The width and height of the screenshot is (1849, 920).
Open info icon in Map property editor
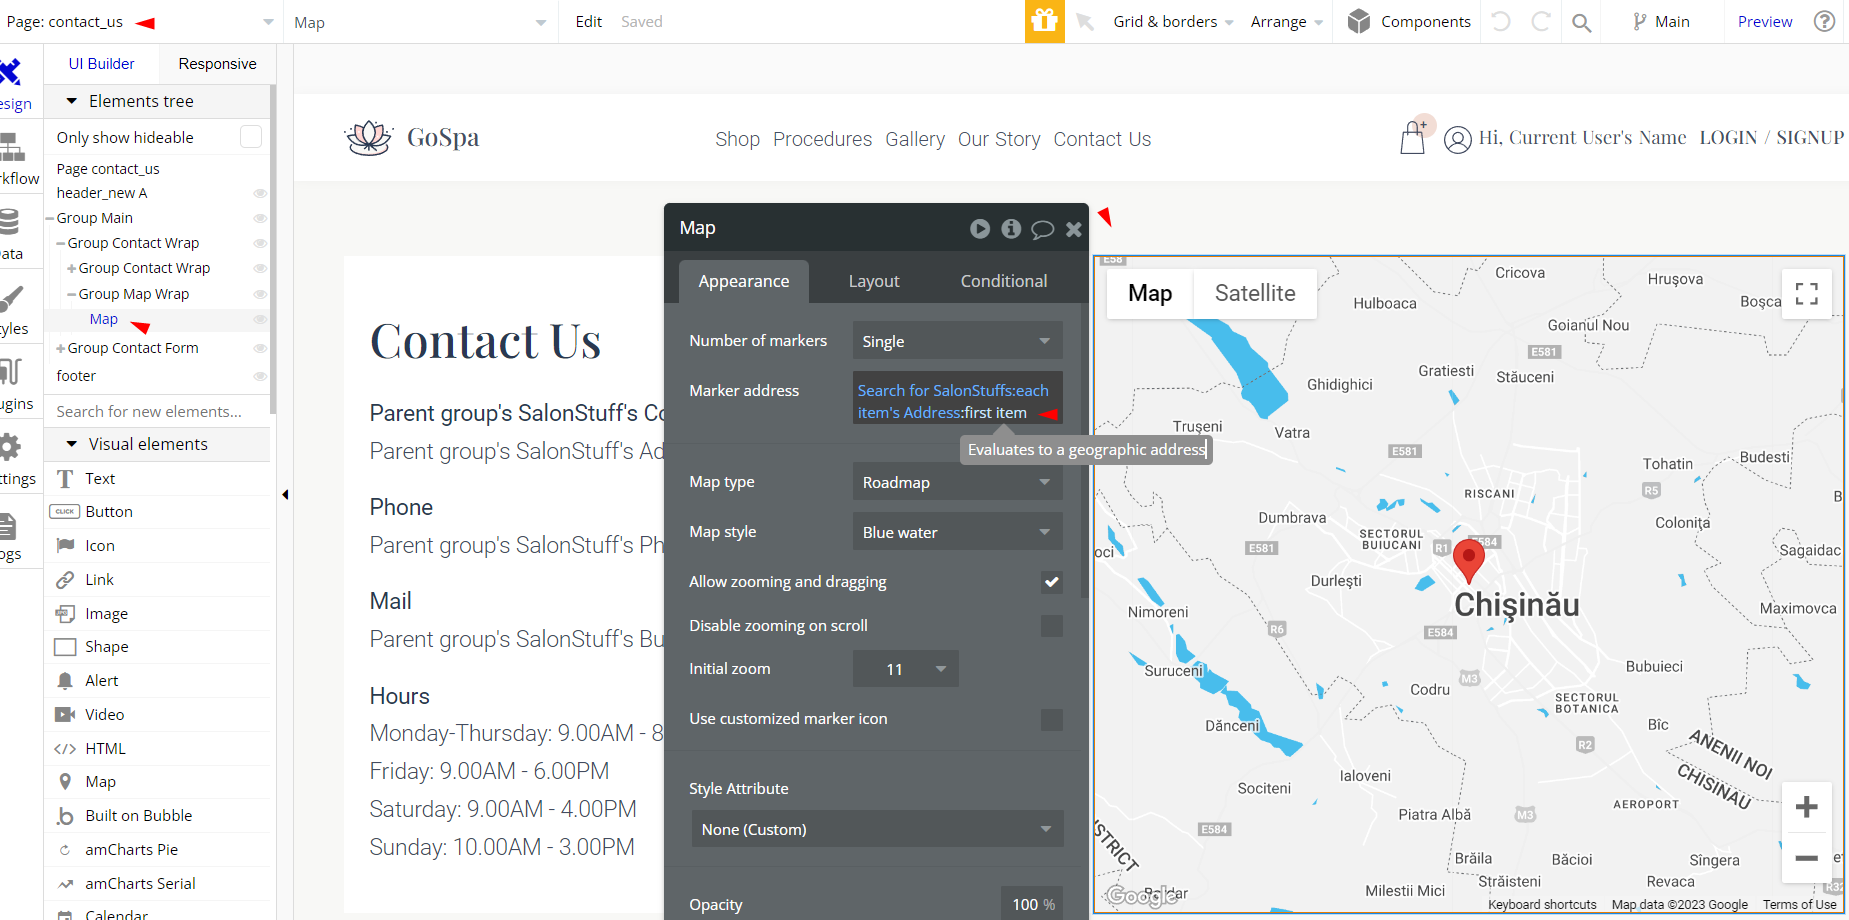click(1011, 229)
